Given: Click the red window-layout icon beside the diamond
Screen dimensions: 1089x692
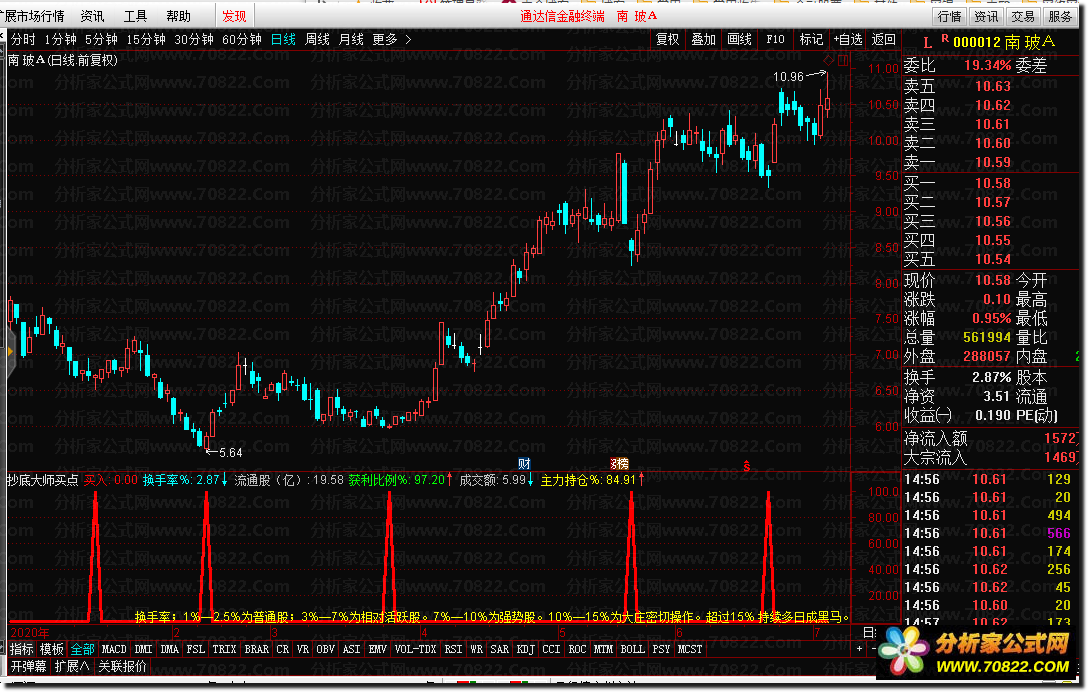Looking at the screenshot, I should coord(842,60).
